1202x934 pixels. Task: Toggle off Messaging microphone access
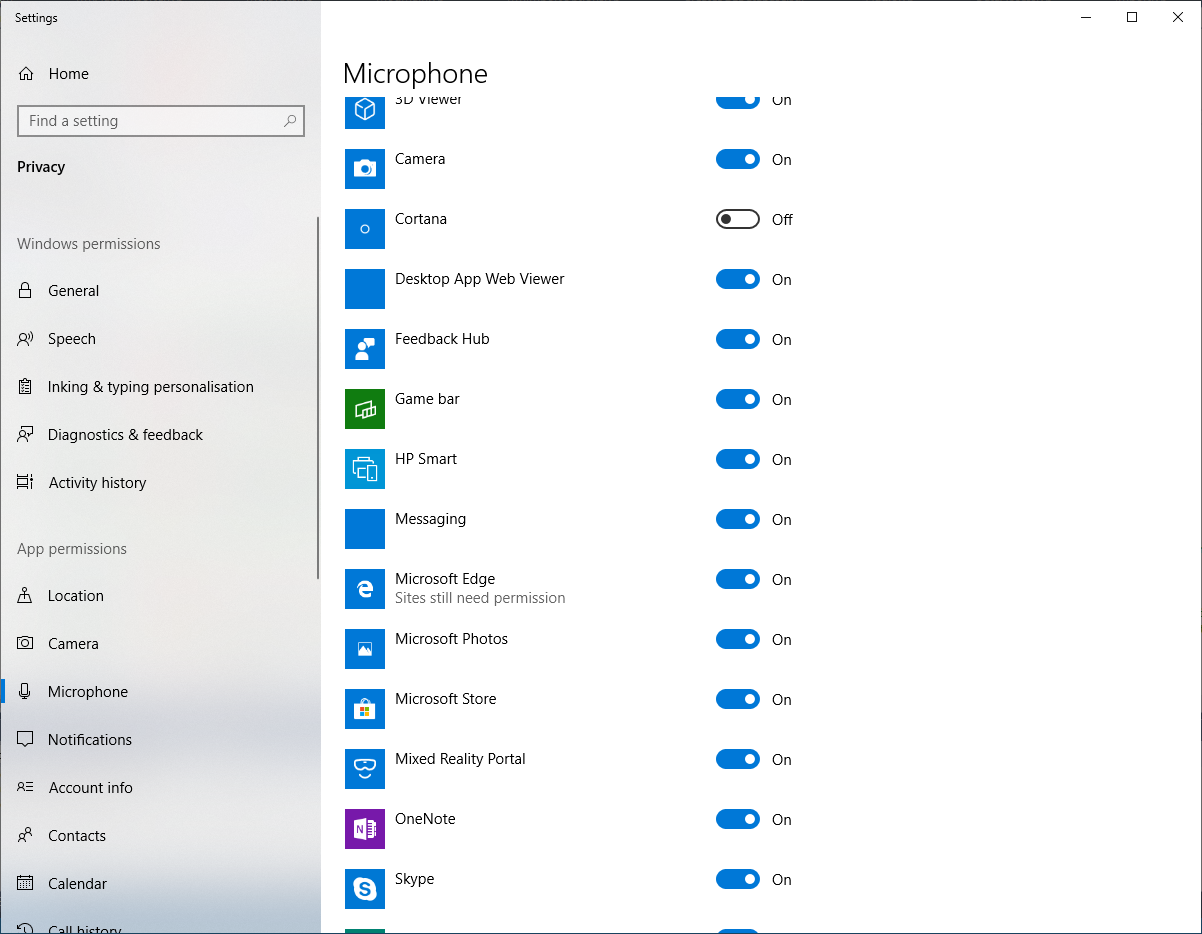point(738,519)
